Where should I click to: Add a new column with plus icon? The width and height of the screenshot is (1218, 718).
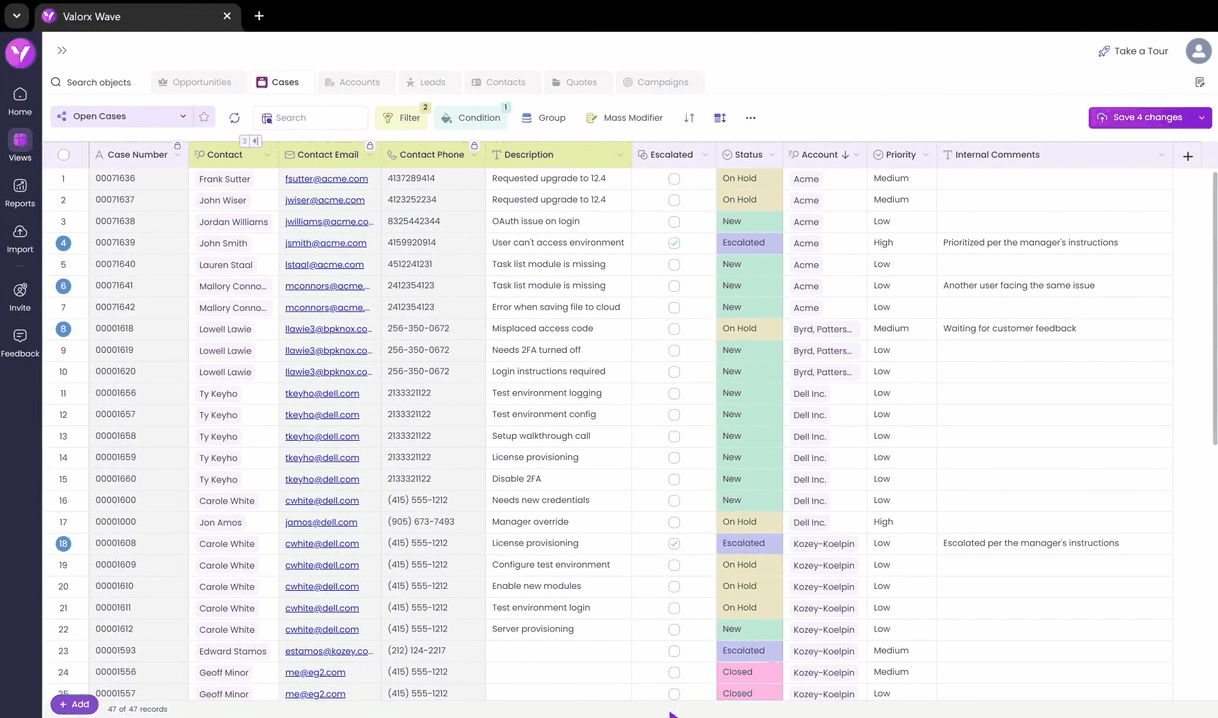1188,156
